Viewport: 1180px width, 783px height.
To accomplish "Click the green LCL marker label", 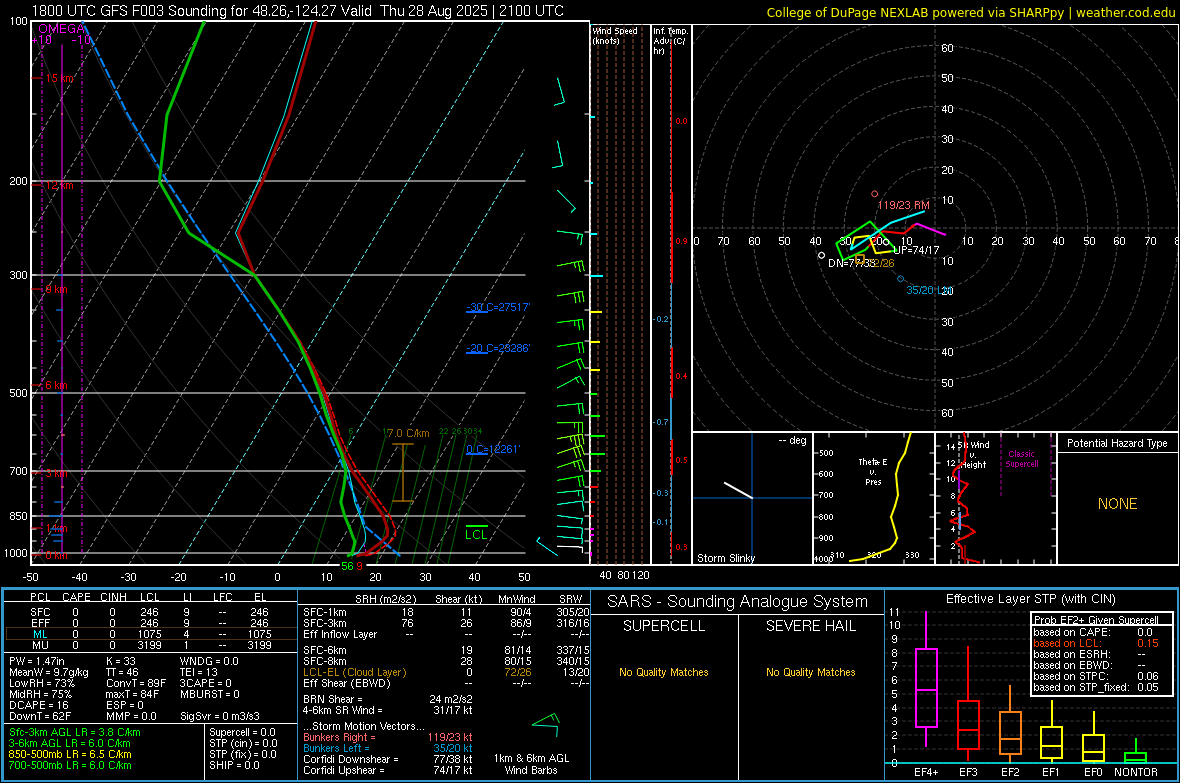I will [476, 535].
